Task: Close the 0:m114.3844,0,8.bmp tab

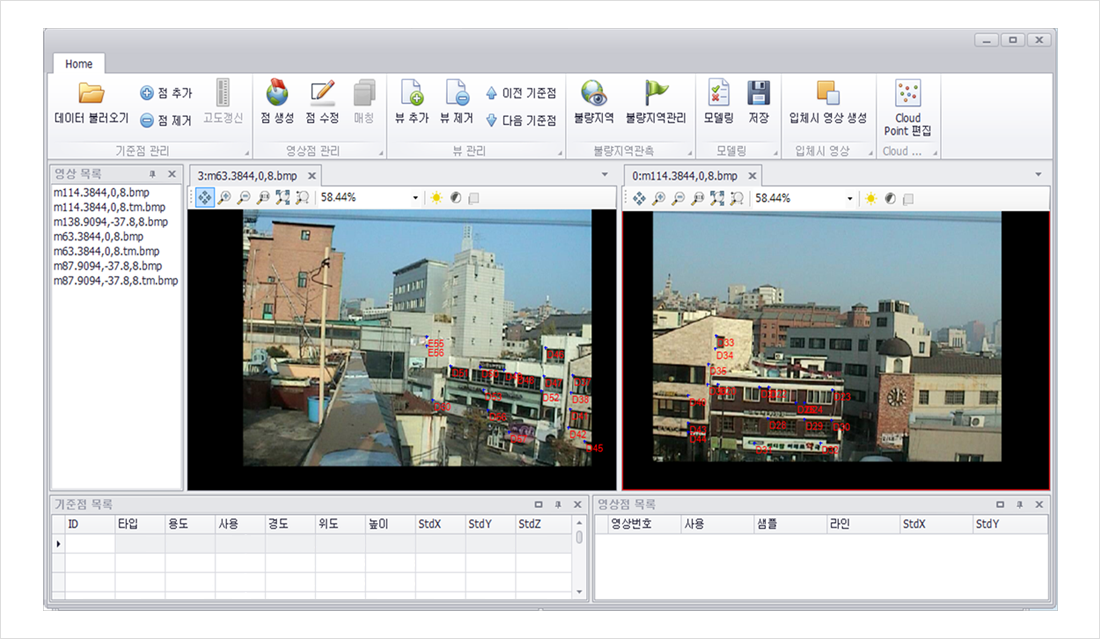Action: [752, 176]
